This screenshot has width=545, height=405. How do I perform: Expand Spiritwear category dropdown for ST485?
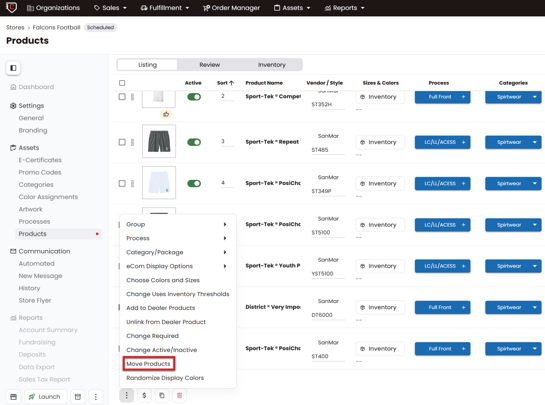click(x=535, y=142)
